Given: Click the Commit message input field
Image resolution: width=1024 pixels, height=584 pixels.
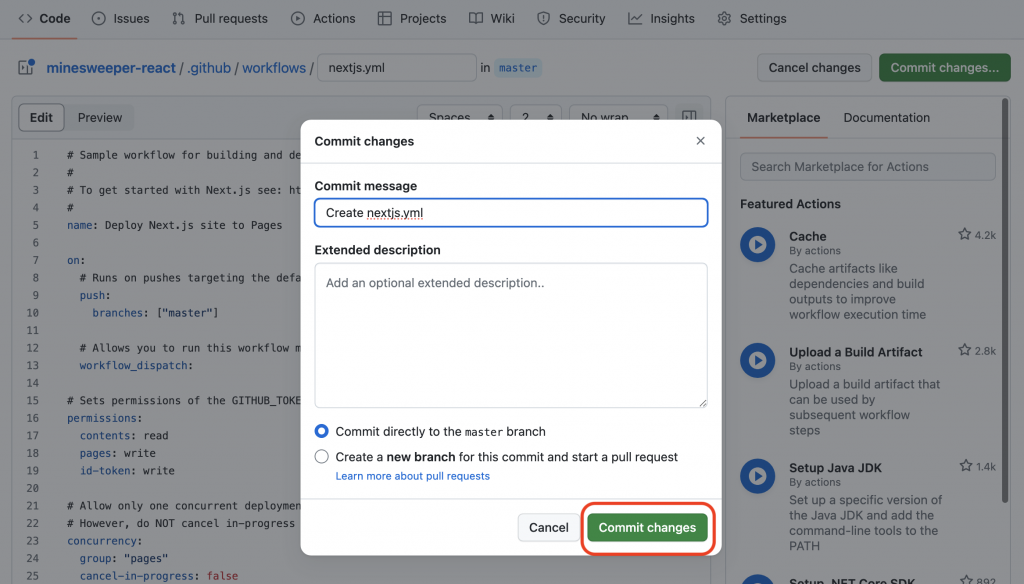Looking at the screenshot, I should coord(510,213).
